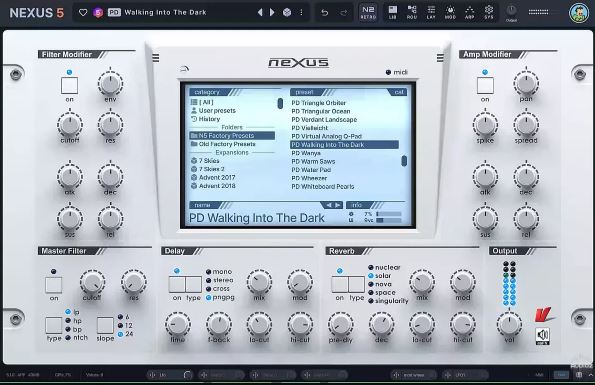Click the speaker icon in Output
This screenshot has height=385, width=595.
[543, 336]
